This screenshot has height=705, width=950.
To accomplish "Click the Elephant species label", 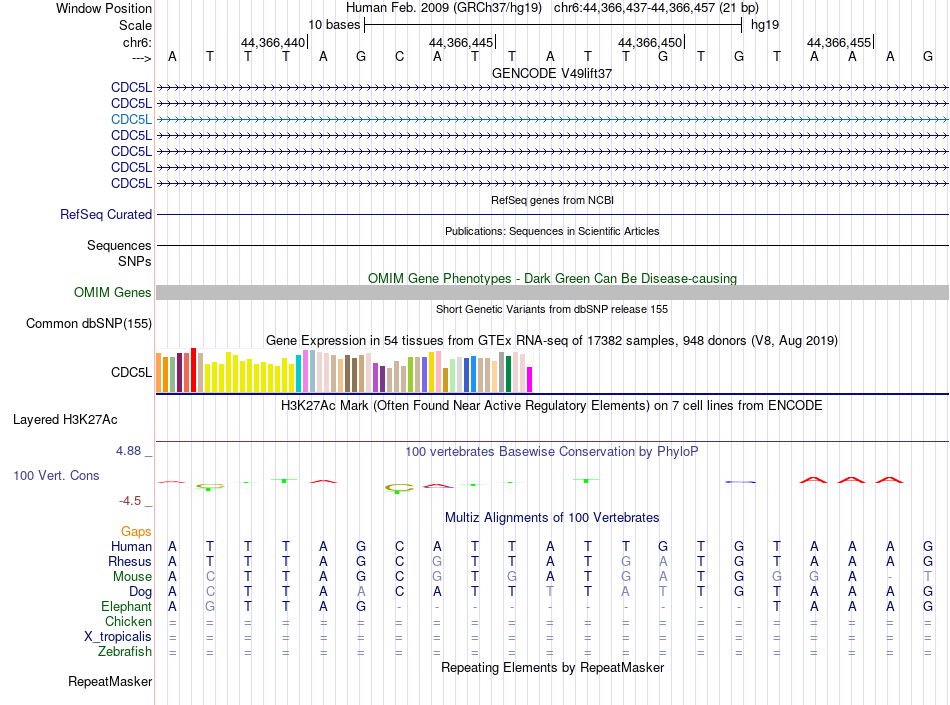I will [x=126, y=606].
